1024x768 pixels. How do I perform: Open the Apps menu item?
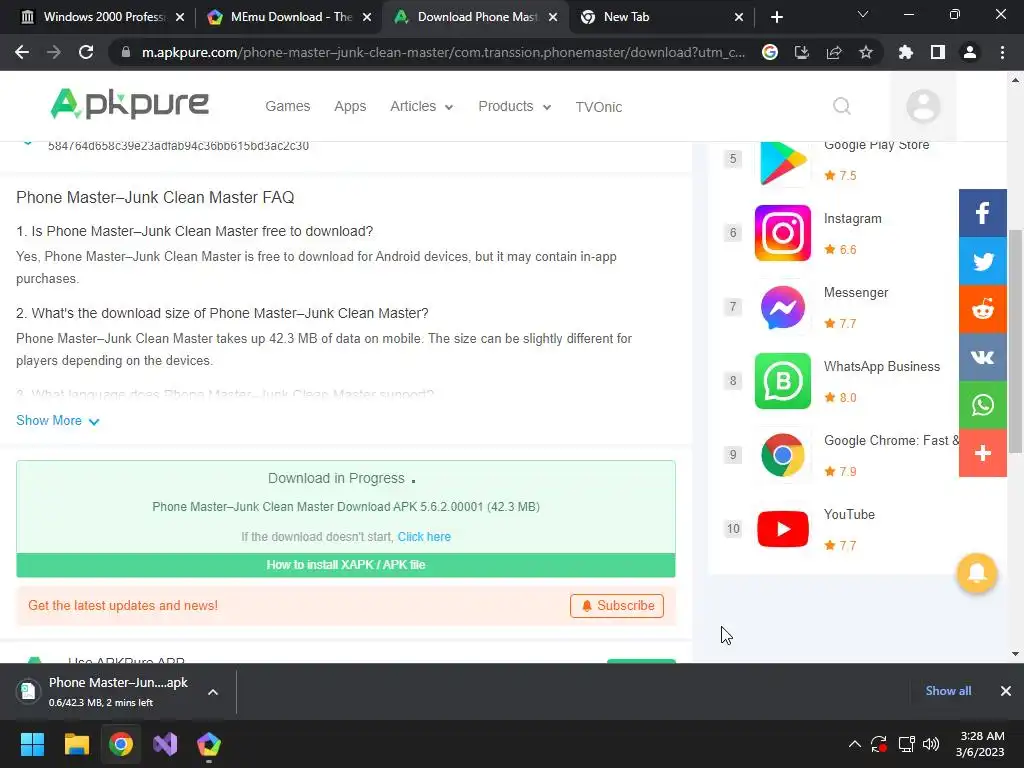(350, 106)
